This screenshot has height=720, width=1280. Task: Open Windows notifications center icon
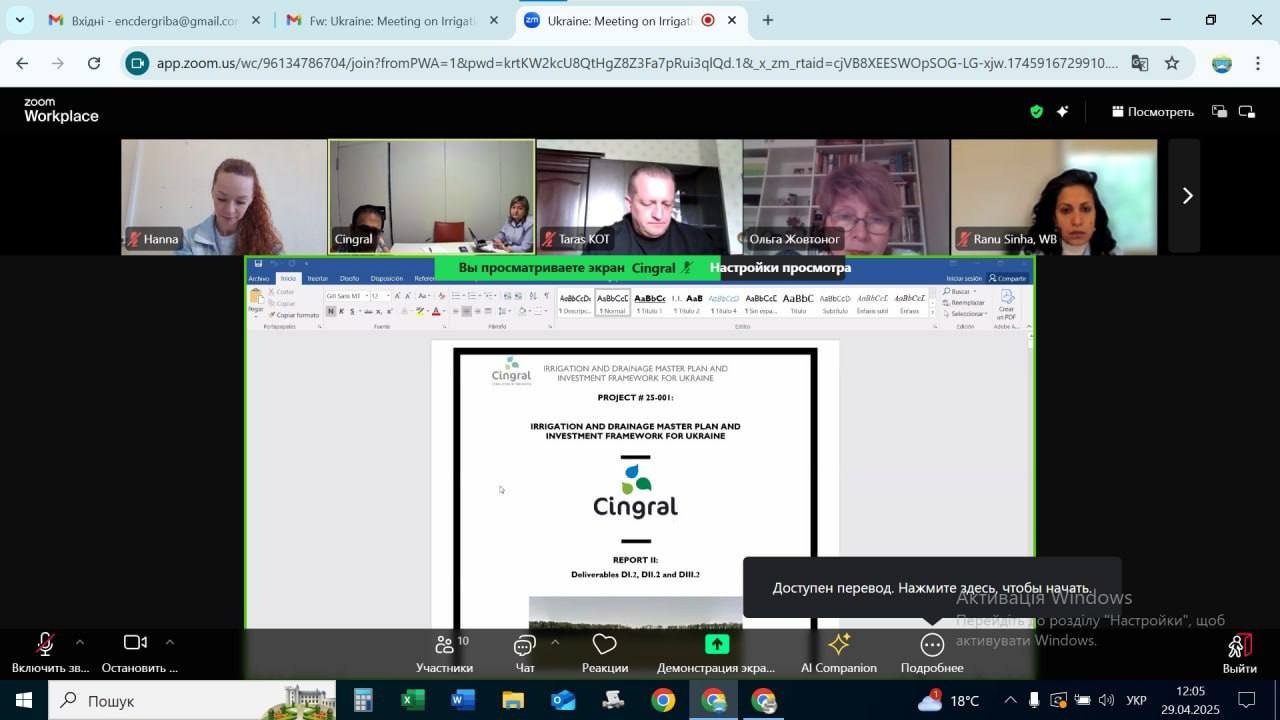(1247, 700)
